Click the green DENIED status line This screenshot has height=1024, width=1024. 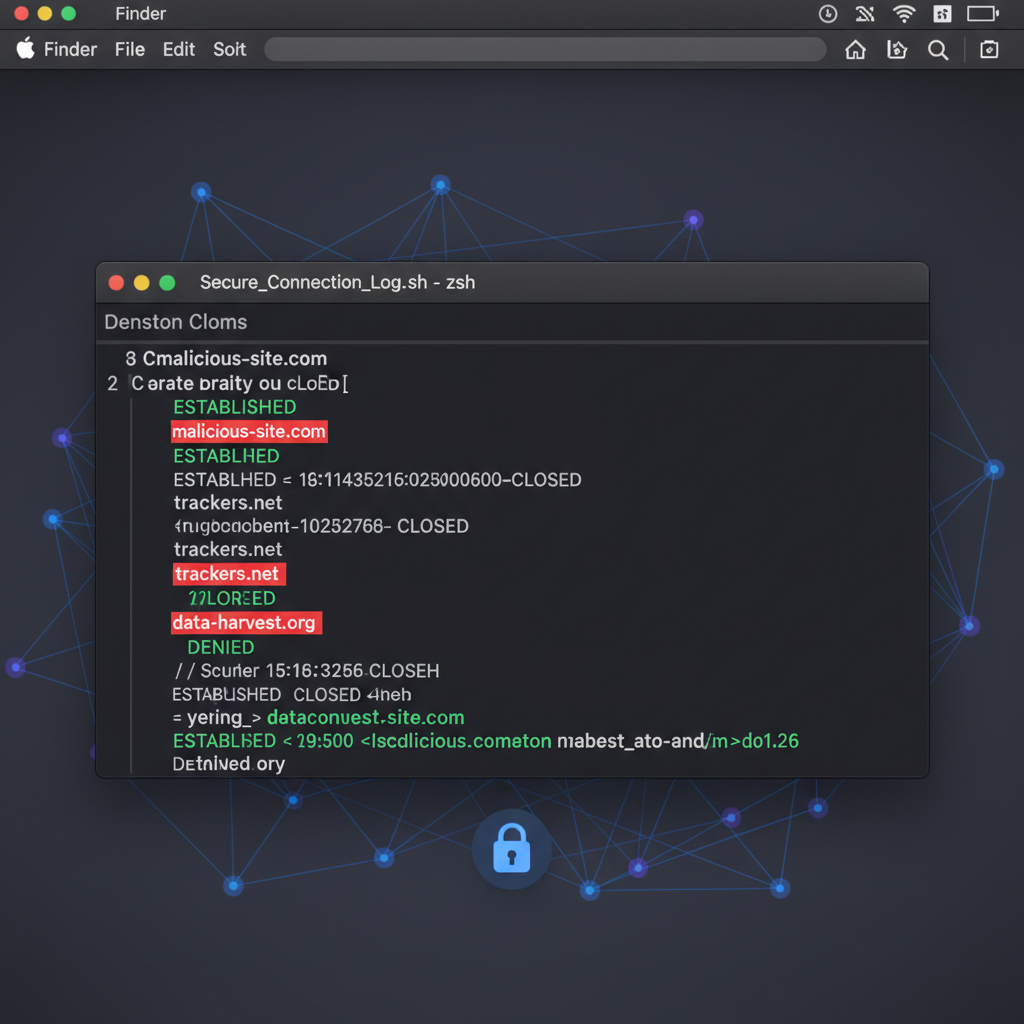(x=221, y=647)
